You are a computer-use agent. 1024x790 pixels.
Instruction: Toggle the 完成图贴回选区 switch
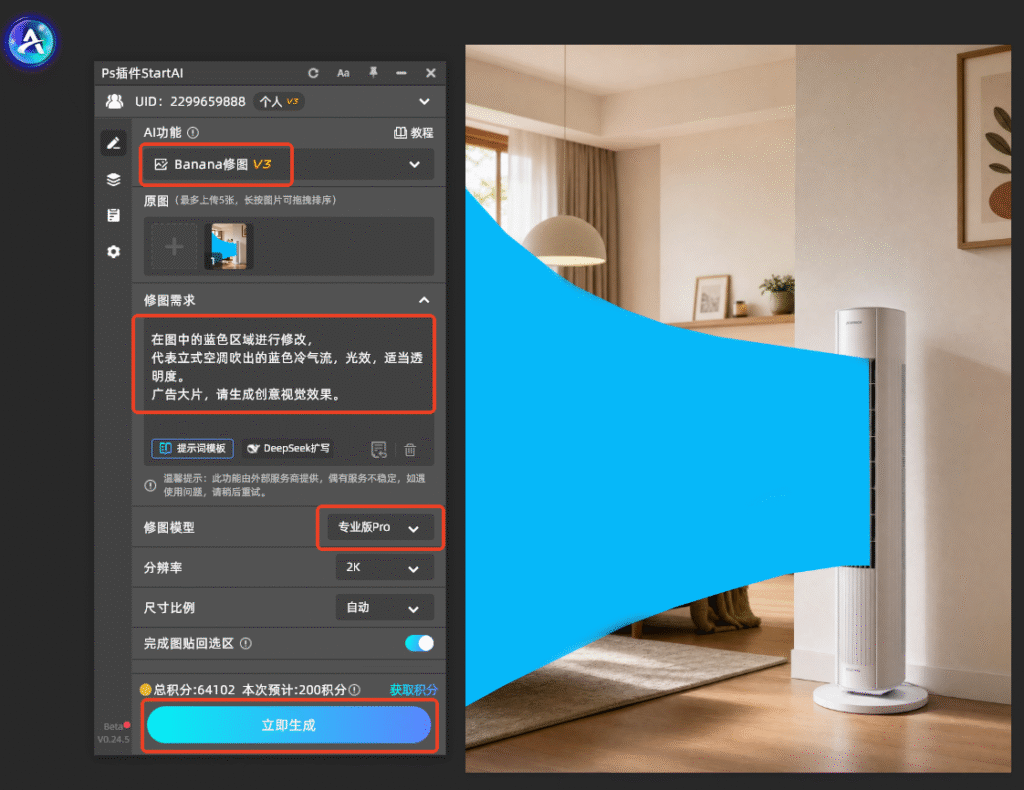[x=419, y=644]
